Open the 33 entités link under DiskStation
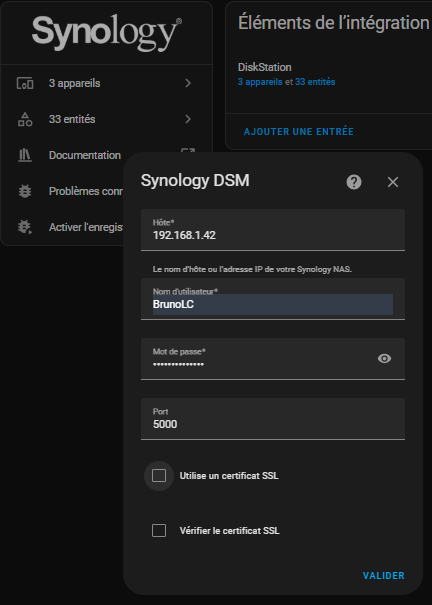This screenshot has width=432, height=605. coord(315,82)
